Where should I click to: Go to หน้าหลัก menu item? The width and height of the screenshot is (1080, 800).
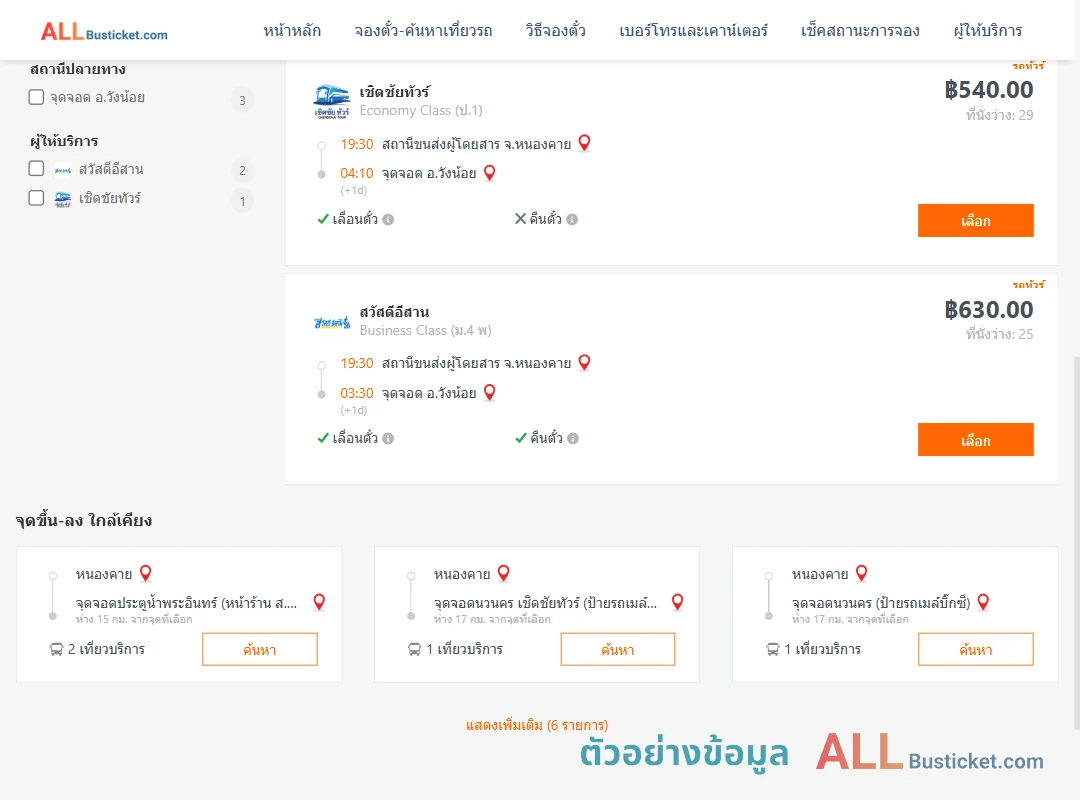292,31
